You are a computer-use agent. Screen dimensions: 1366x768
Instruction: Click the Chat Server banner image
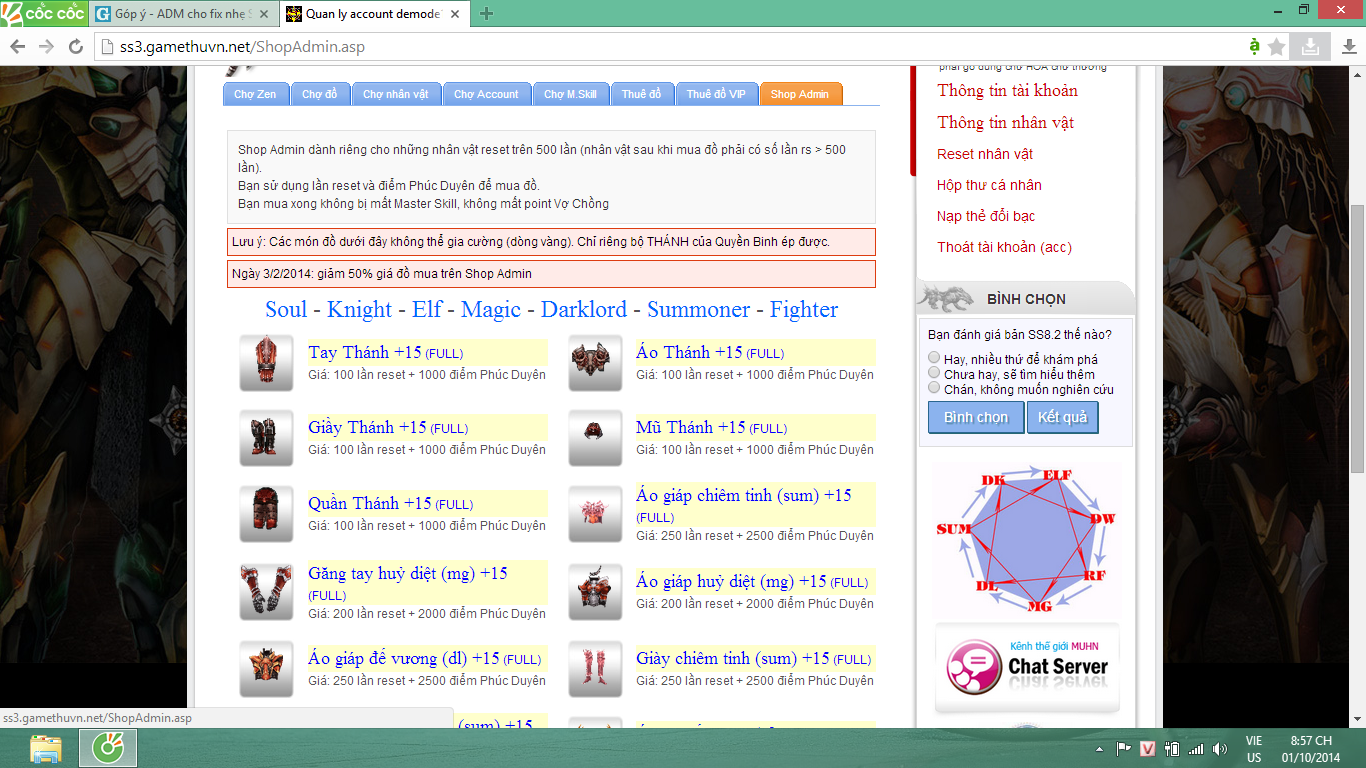click(1027, 668)
